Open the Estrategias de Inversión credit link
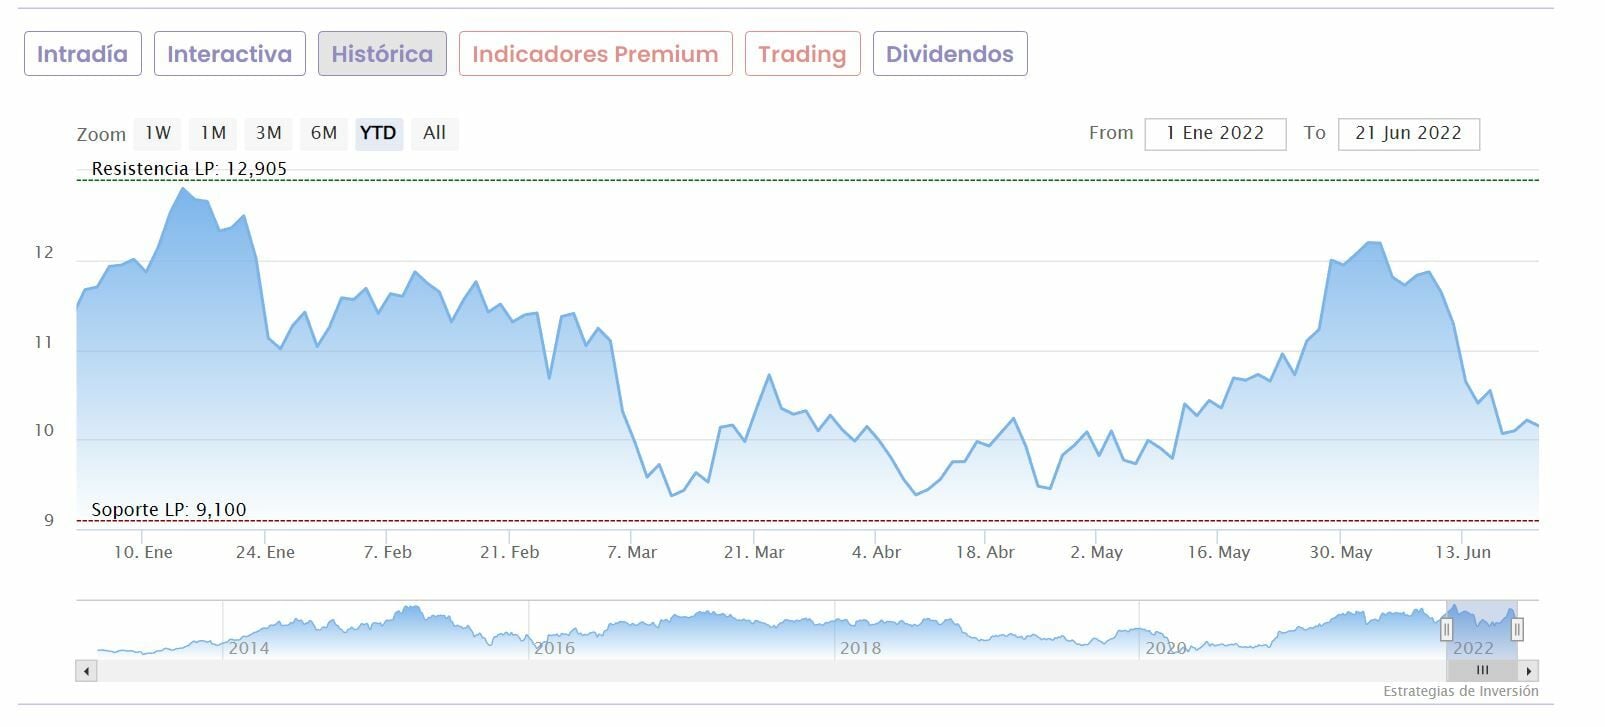 [x=1460, y=691]
